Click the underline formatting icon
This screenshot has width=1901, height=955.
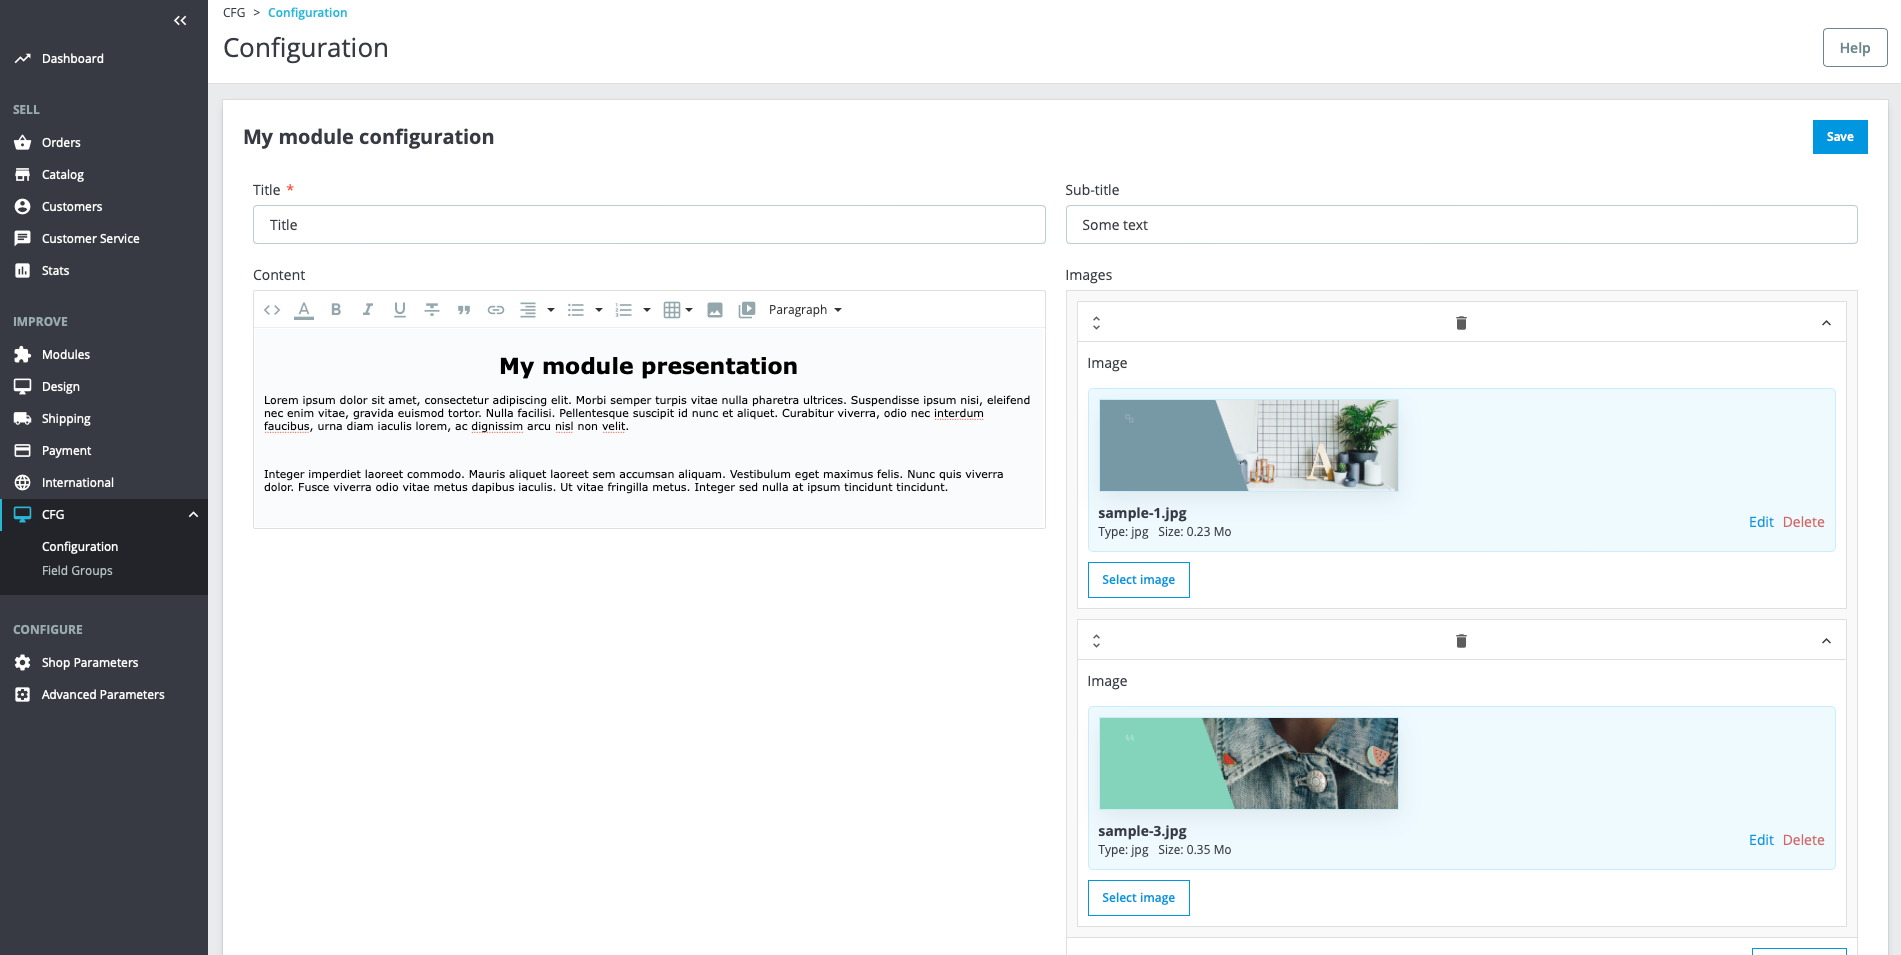tap(400, 310)
